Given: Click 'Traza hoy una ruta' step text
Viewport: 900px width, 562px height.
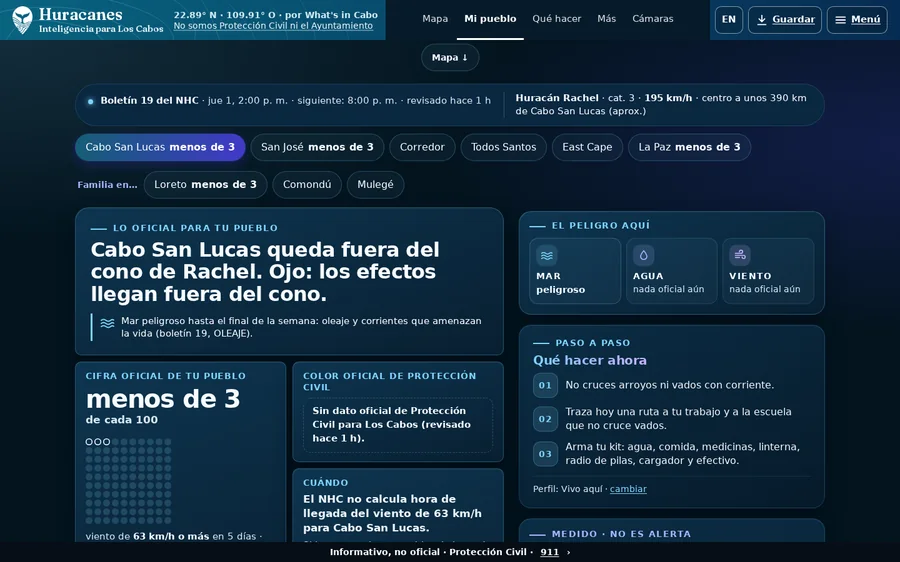Looking at the screenshot, I should (678, 418).
